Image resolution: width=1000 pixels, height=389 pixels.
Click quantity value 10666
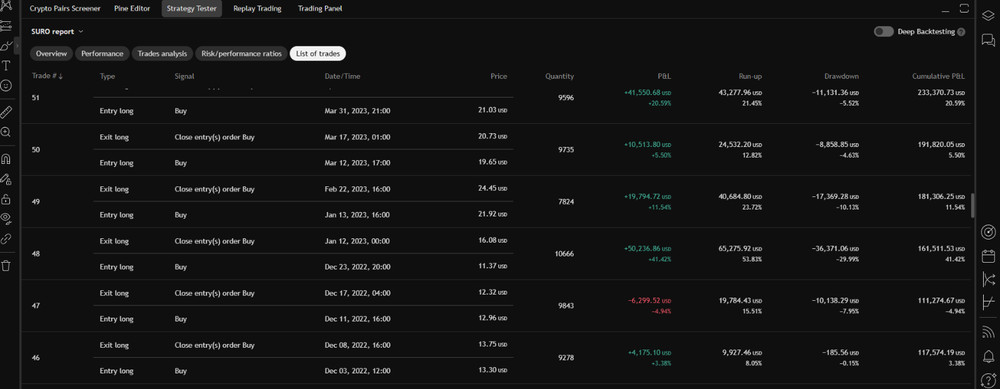click(x=564, y=254)
